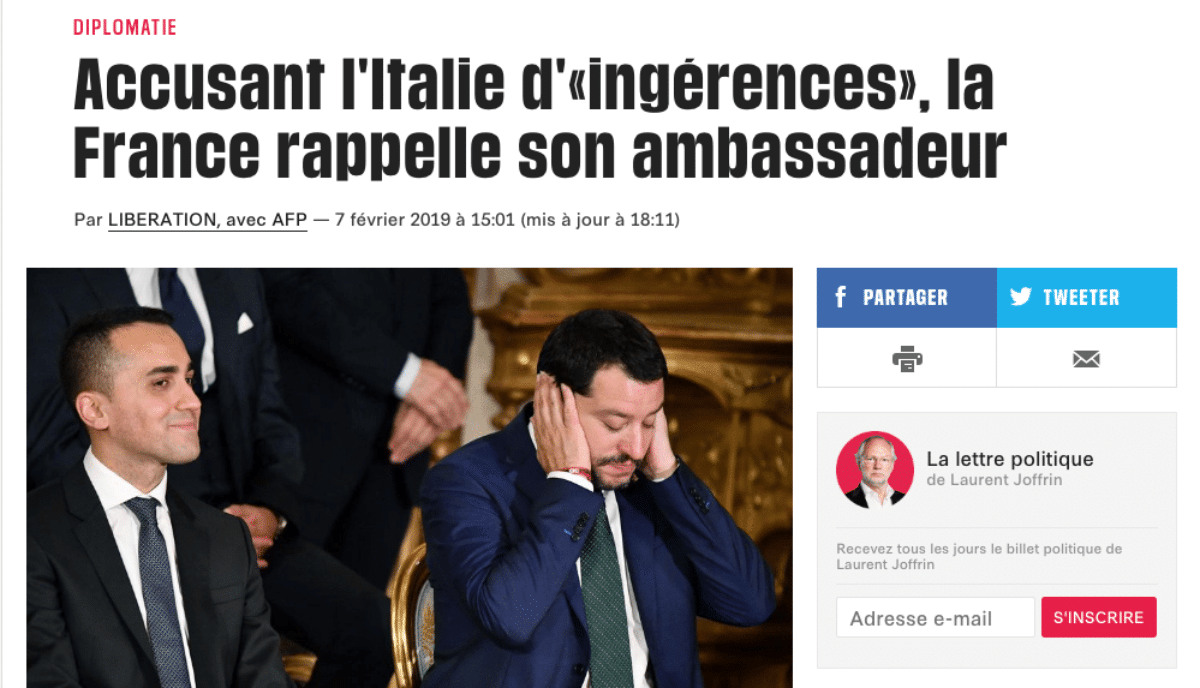Open the DIPLOMATIE category link

125,27
